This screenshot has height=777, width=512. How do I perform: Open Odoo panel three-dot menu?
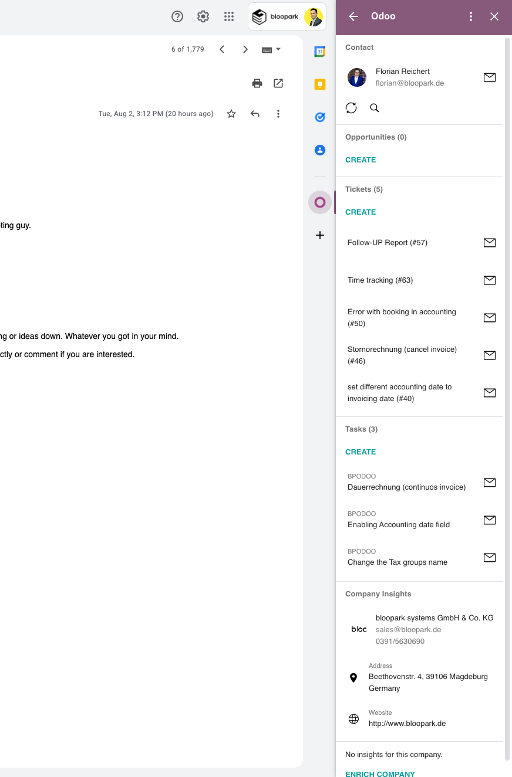(x=470, y=16)
